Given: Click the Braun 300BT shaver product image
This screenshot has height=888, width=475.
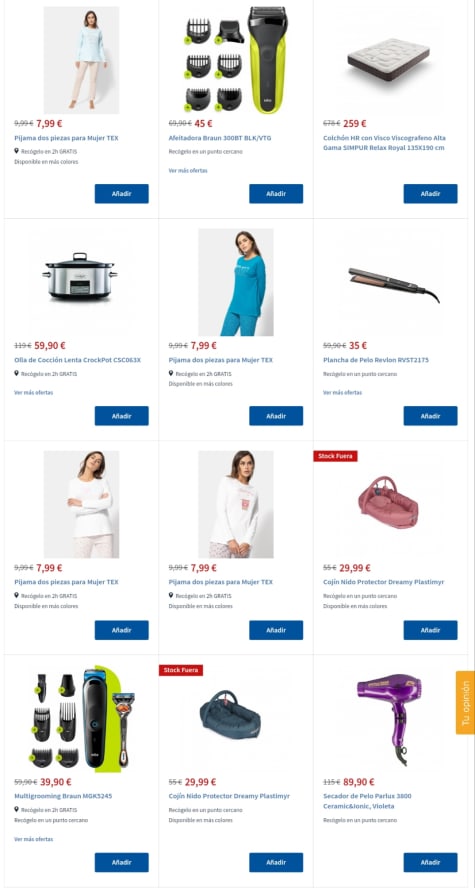Looking at the screenshot, I should pyautogui.click(x=236, y=60).
